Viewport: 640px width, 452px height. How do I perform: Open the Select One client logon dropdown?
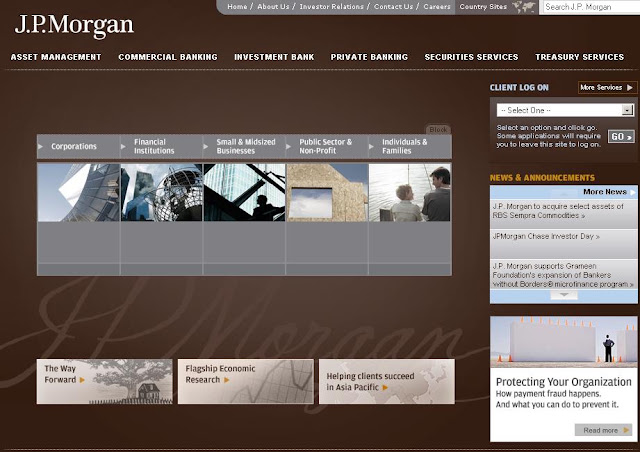point(565,110)
